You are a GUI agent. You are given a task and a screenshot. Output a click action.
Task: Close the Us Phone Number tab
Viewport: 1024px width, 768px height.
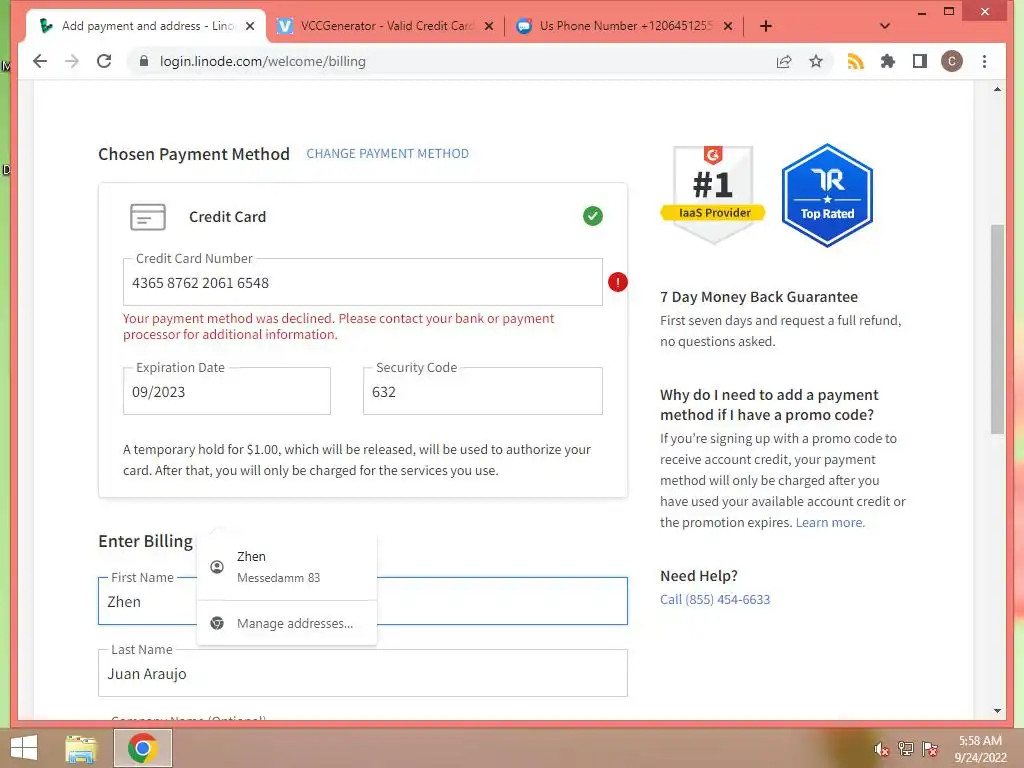tap(728, 26)
